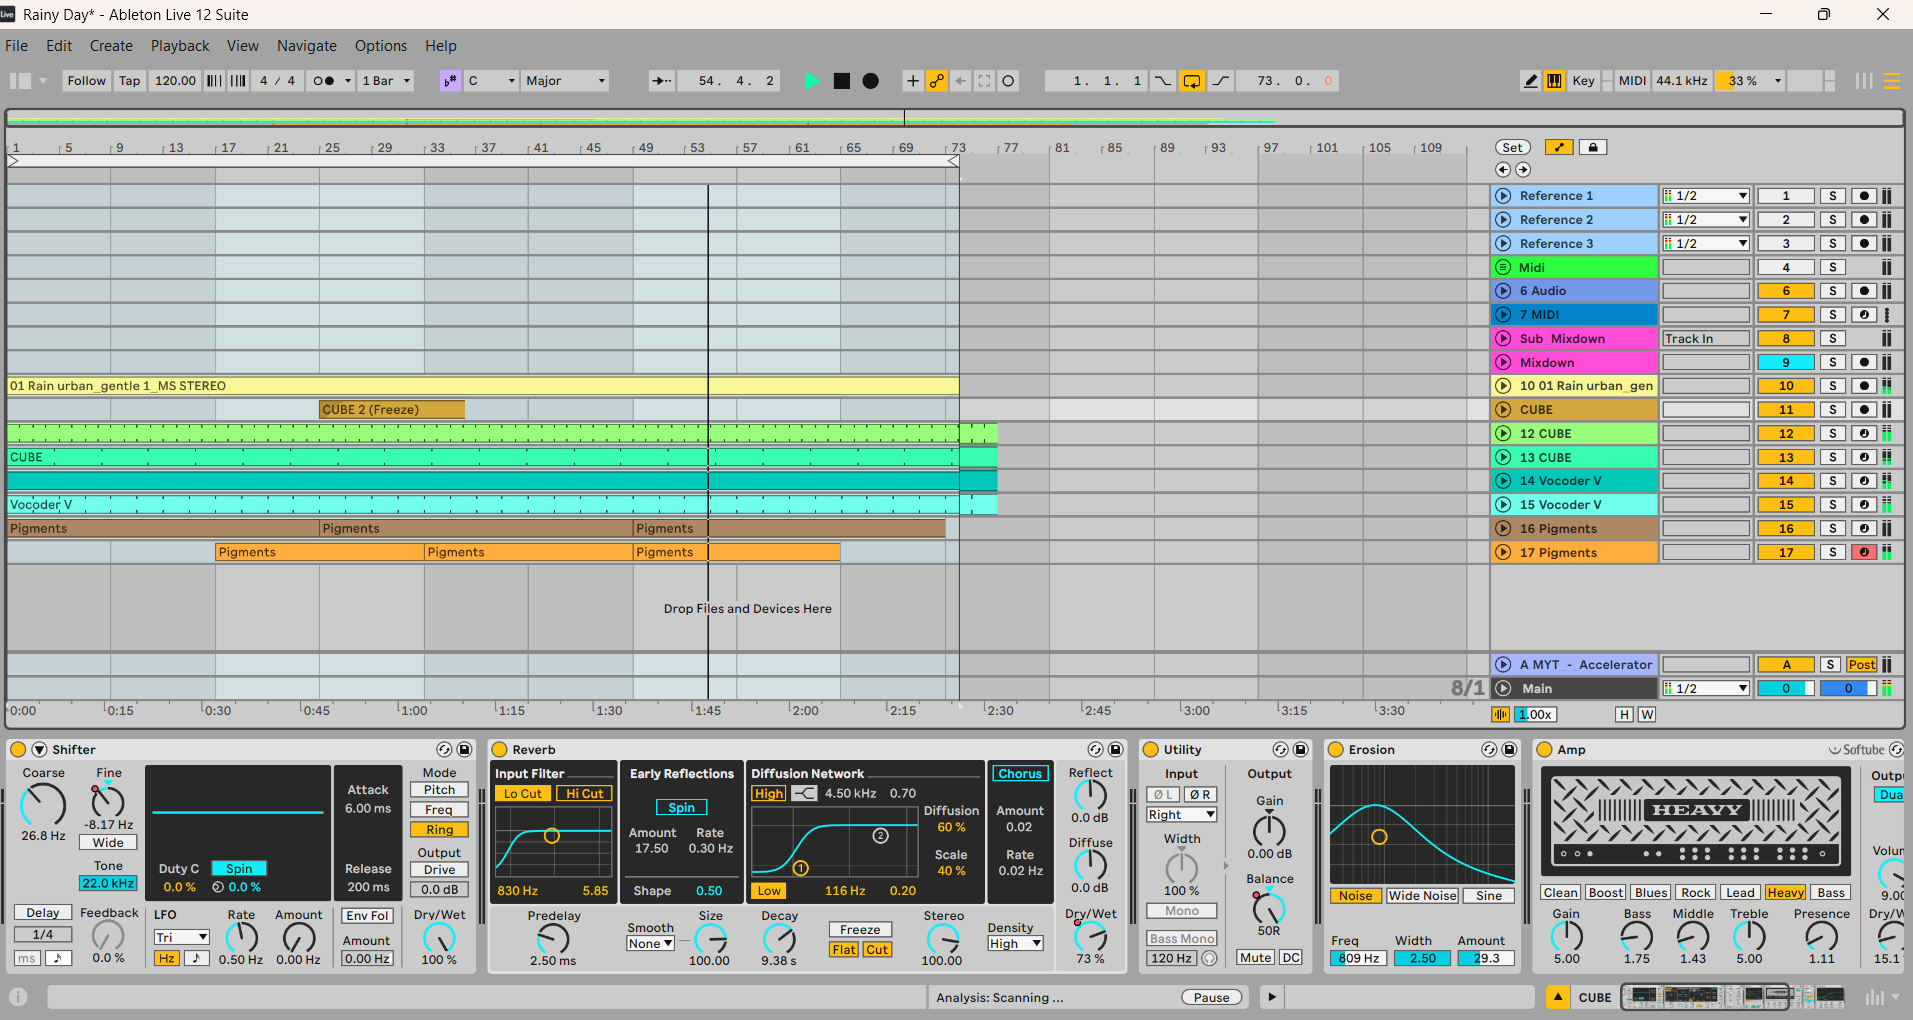Screen dimensions: 1913x1020
Task: Enable the Reverb Lo Cut filter
Action: tap(523, 793)
